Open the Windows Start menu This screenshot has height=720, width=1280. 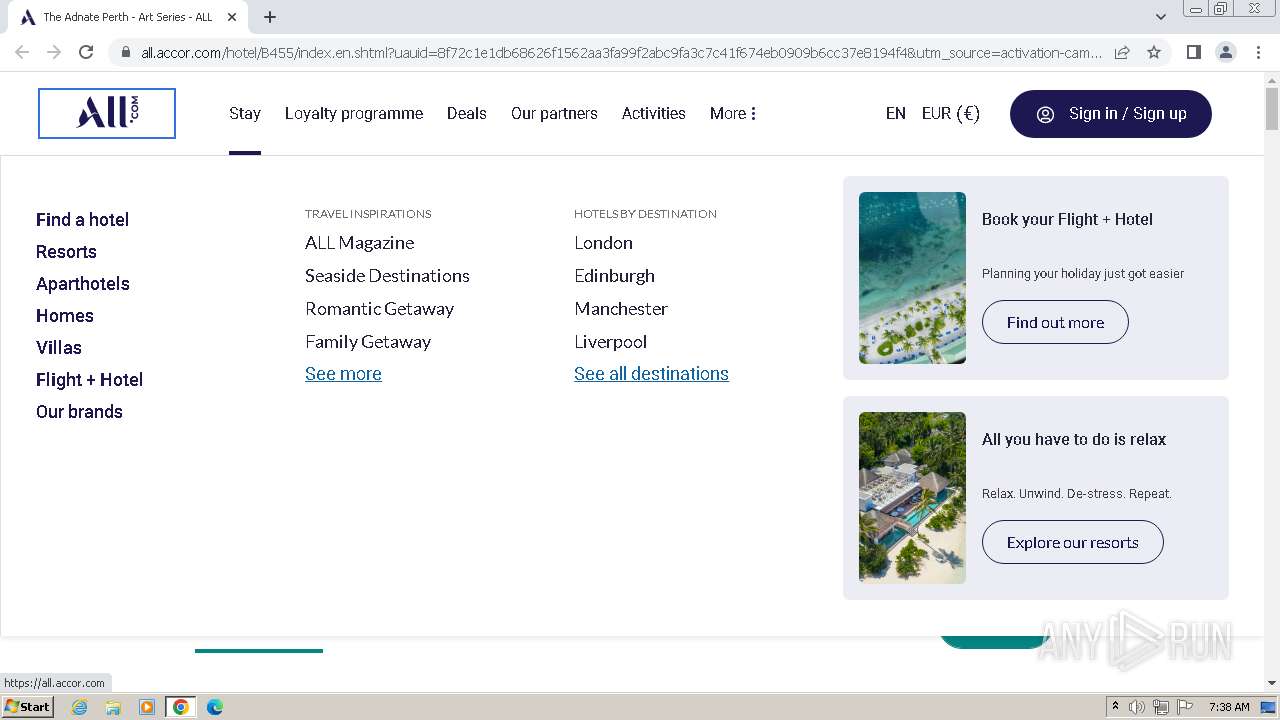click(x=27, y=706)
